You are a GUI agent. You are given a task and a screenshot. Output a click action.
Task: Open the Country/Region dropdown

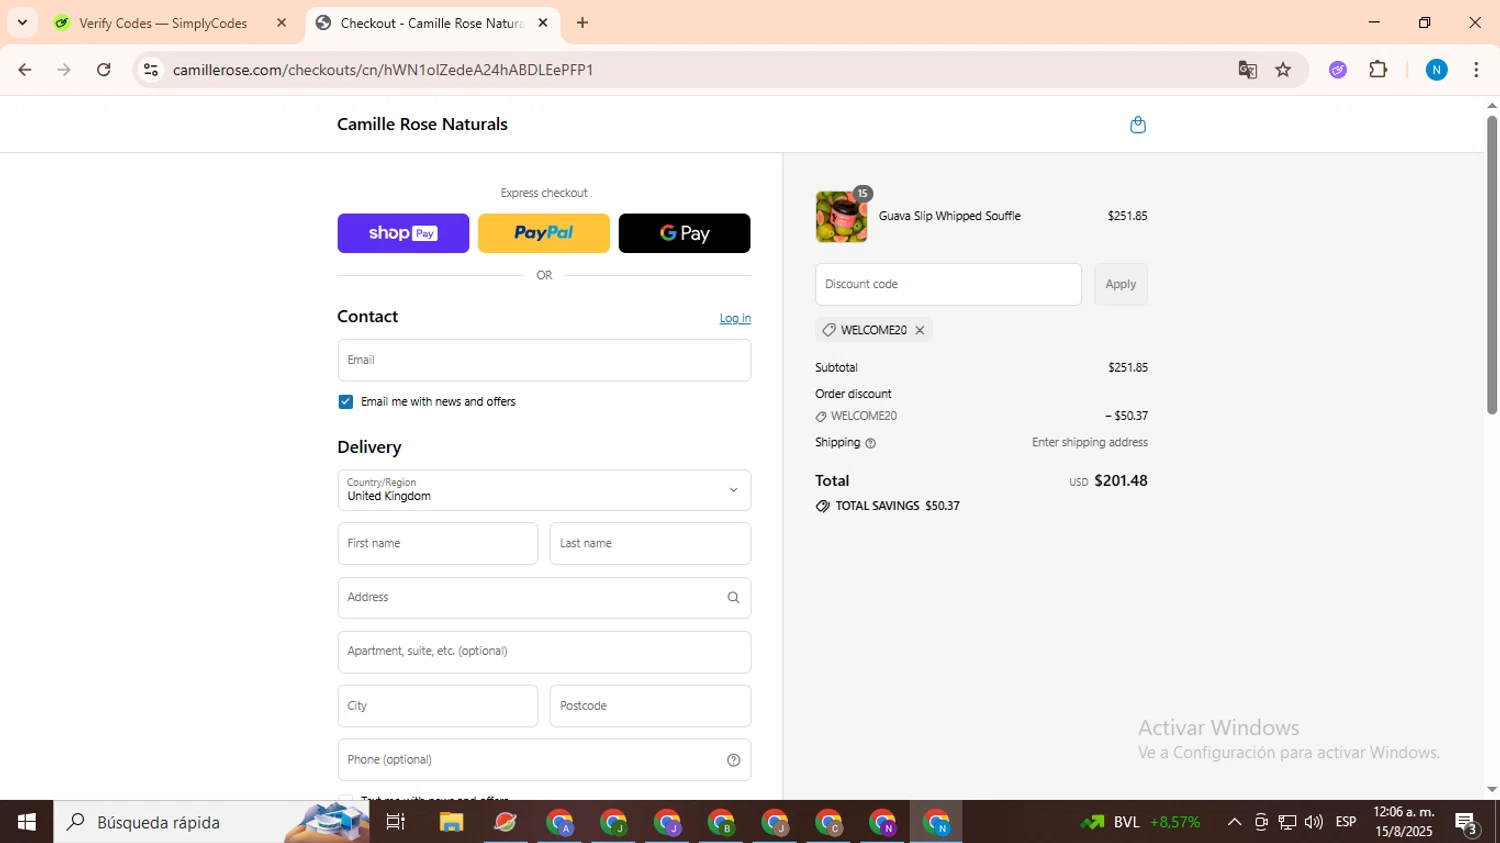tap(544, 490)
